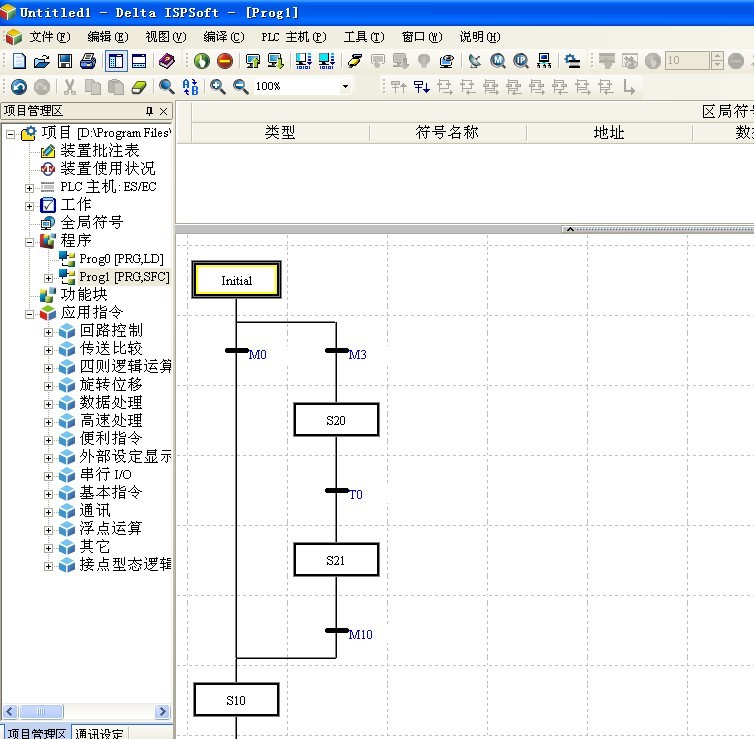
Task: Click the M10 transition marker
Action: point(336,630)
